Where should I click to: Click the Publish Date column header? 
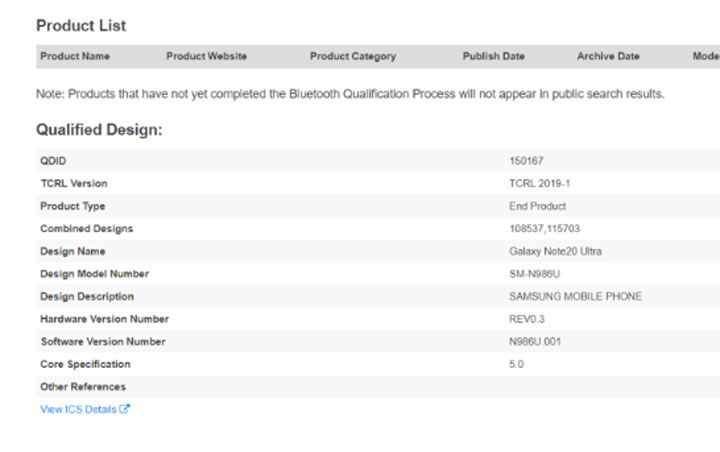(493, 56)
